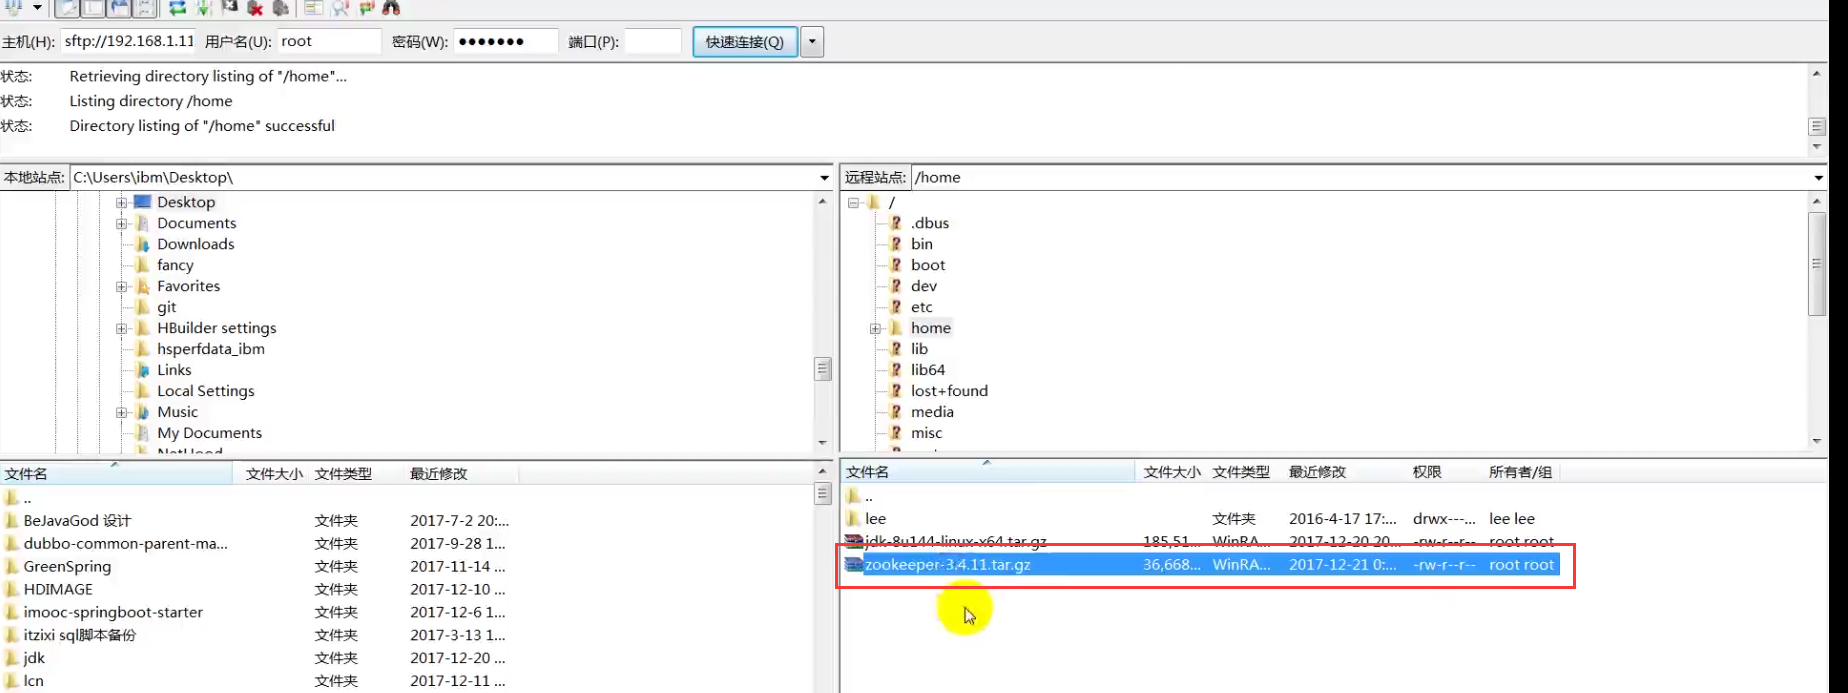Click zookeeper archive file icon
The height and width of the screenshot is (693, 1848).
853,565
